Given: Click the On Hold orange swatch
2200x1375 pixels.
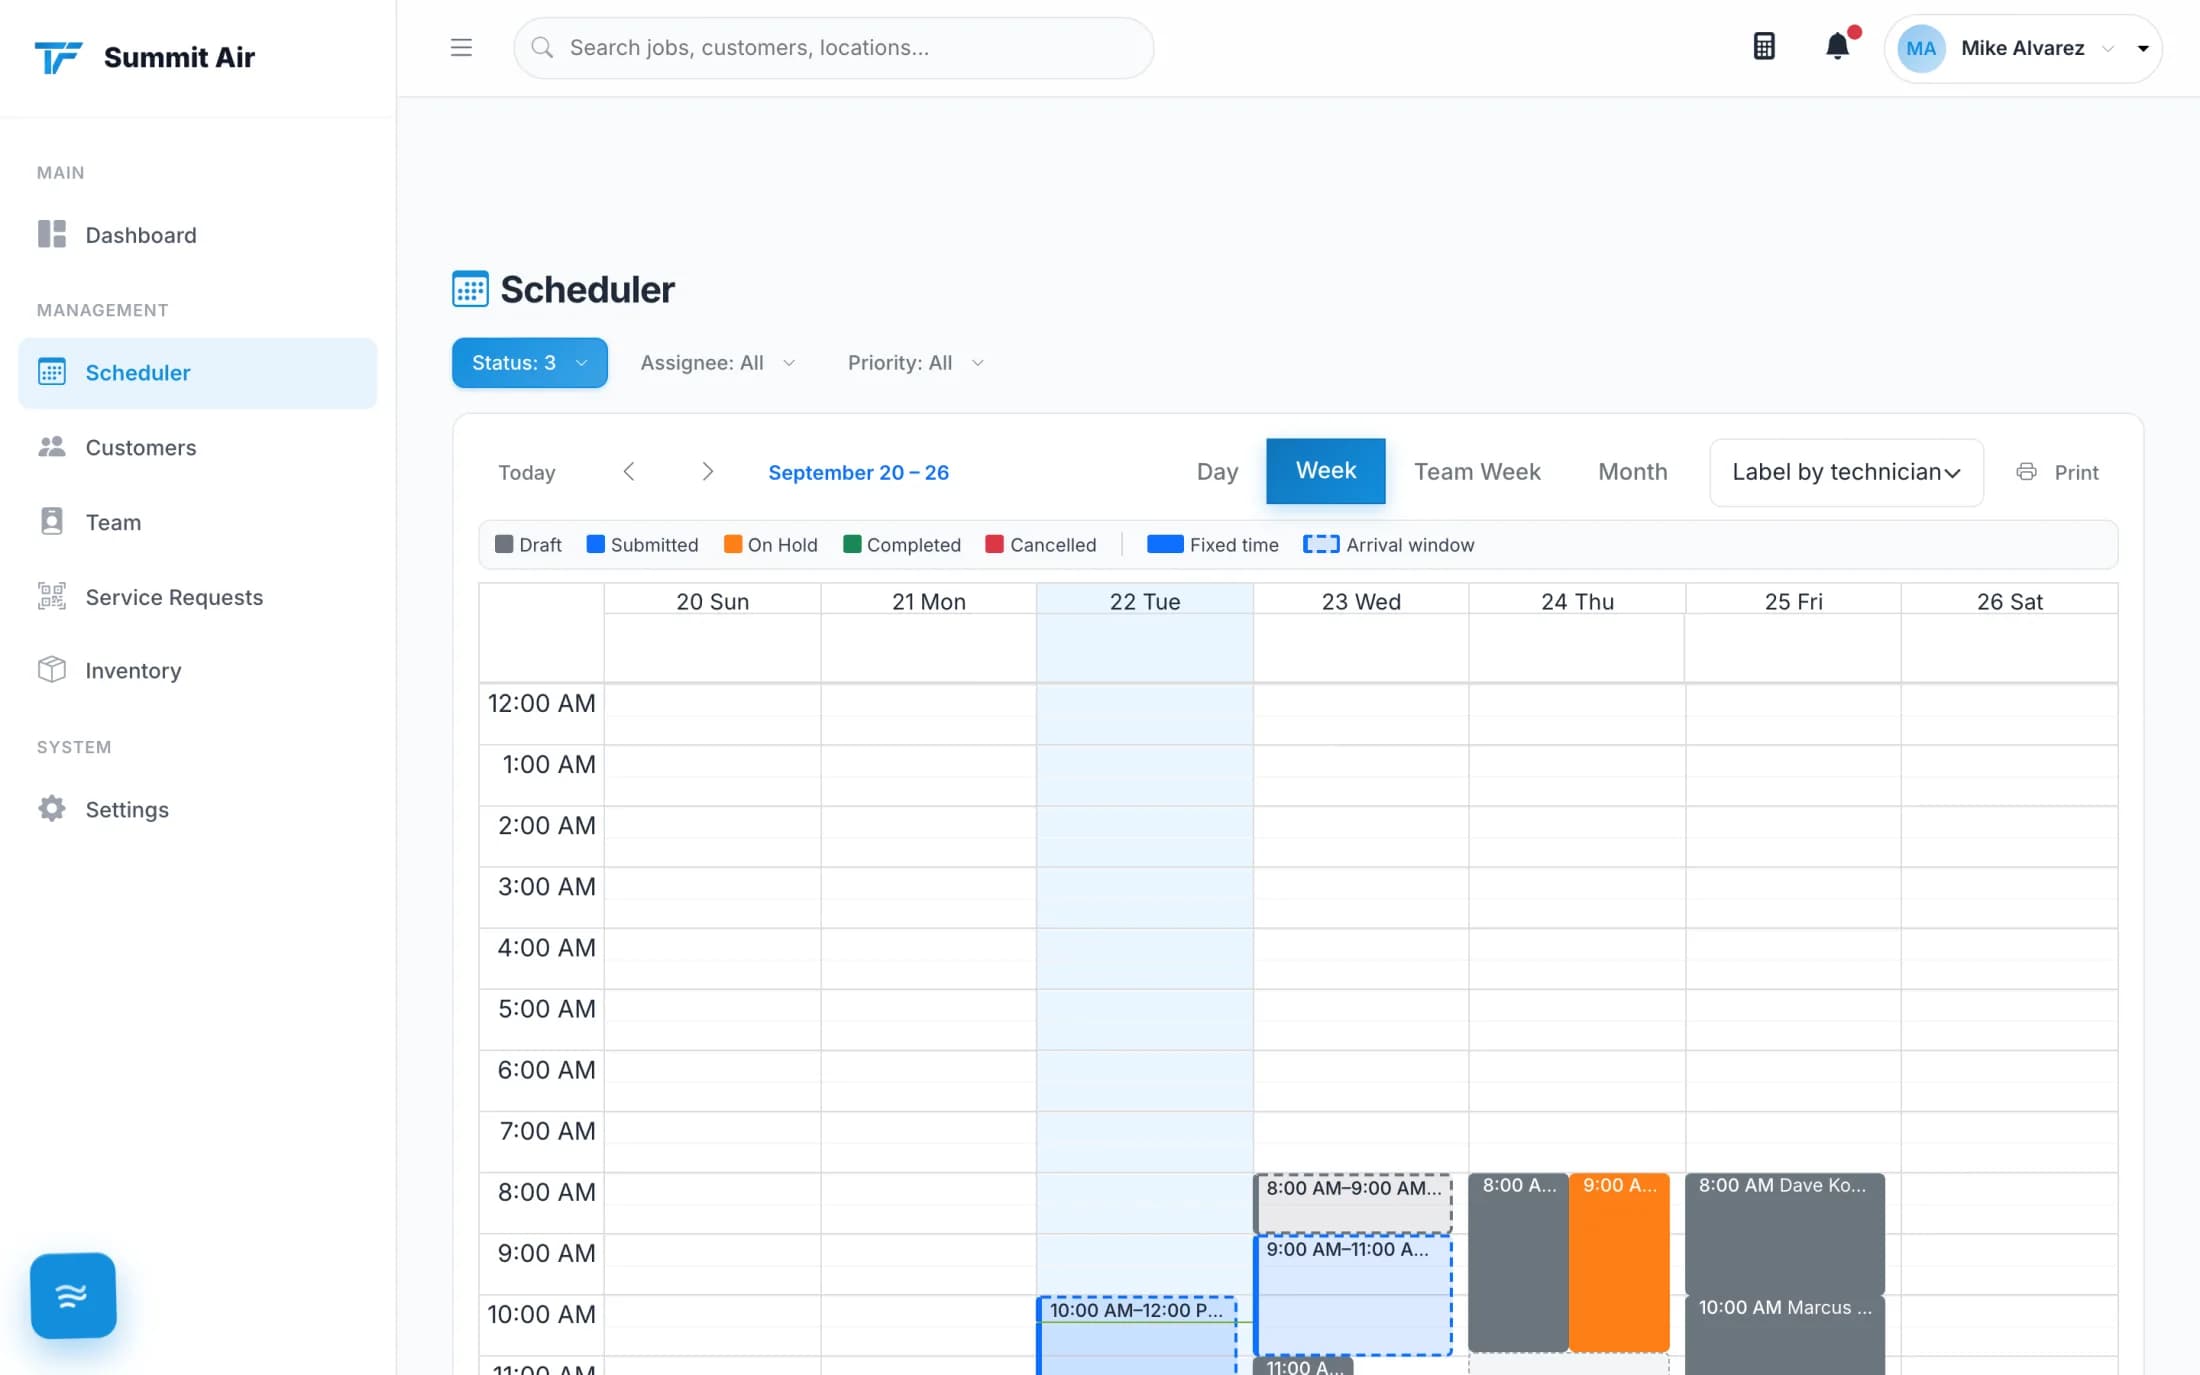Looking at the screenshot, I should (732, 544).
